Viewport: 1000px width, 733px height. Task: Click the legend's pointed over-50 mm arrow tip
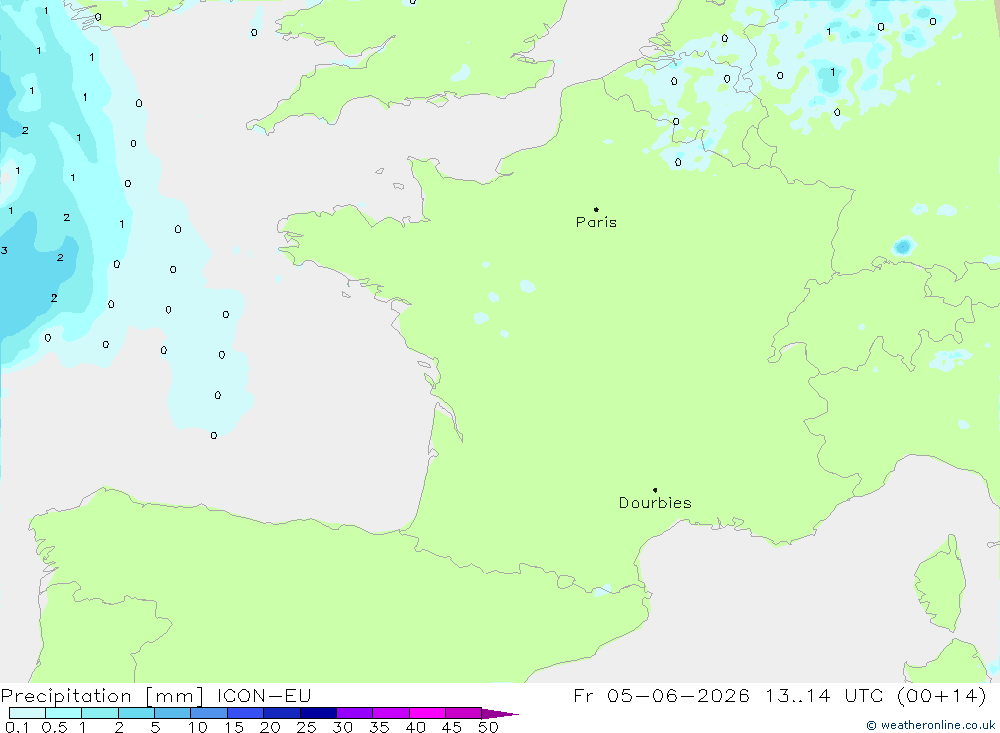(500, 714)
